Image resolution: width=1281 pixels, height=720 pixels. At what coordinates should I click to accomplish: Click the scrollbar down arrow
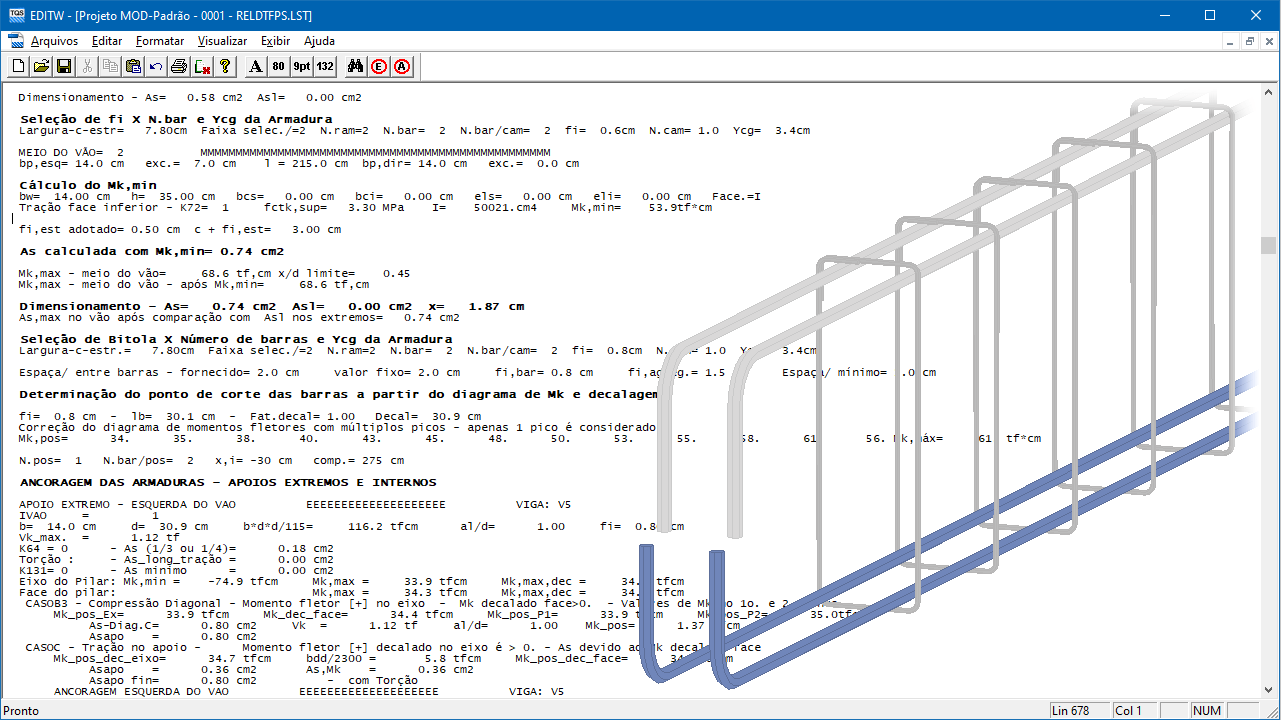pyautogui.click(x=1268, y=691)
